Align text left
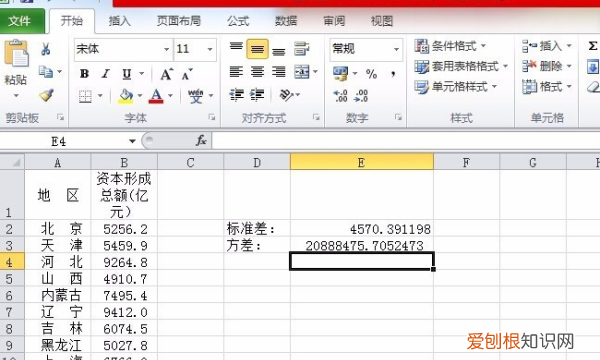 click(236, 72)
